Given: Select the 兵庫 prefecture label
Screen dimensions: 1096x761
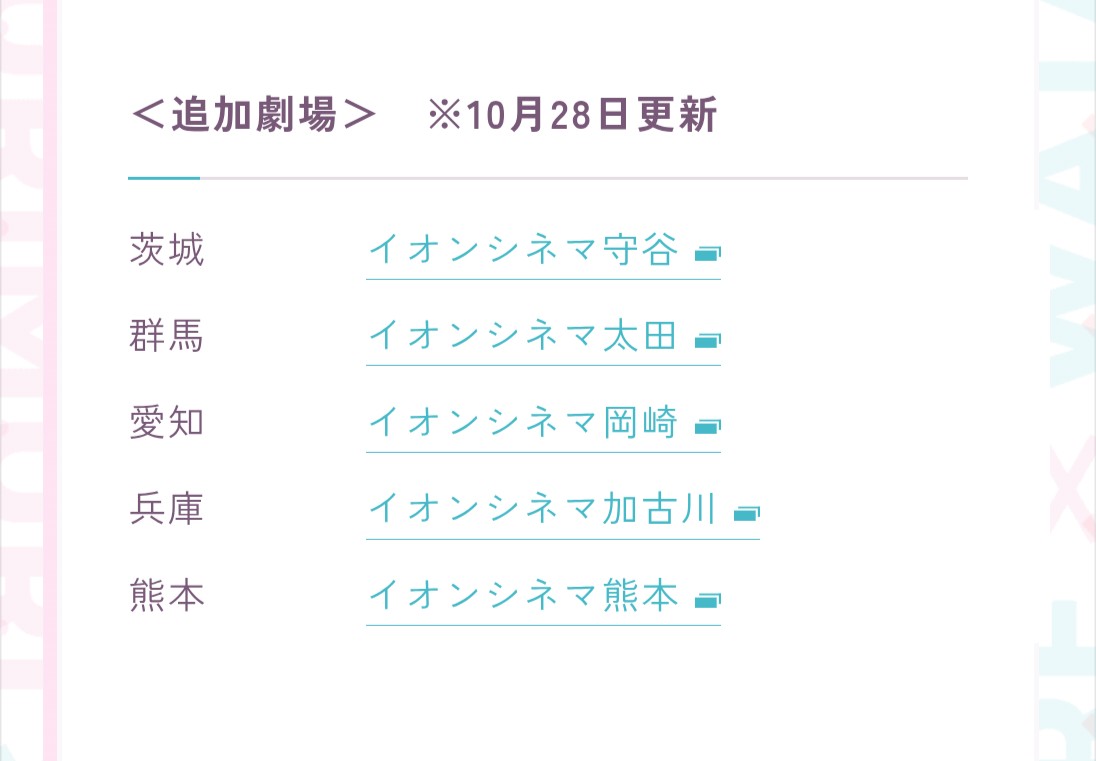Looking at the screenshot, I should pyautogui.click(x=167, y=510).
